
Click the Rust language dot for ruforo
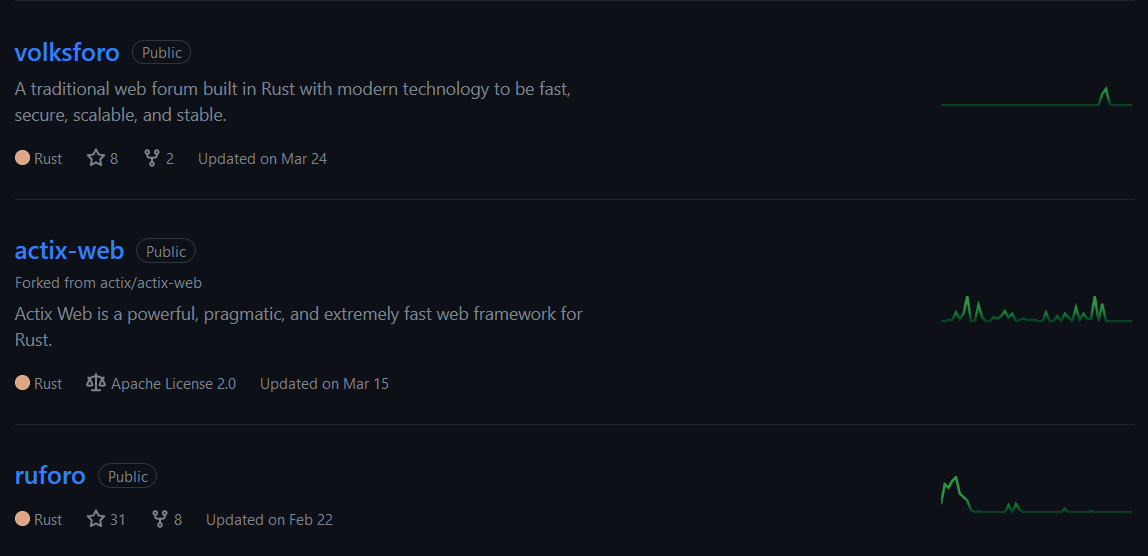[23, 519]
